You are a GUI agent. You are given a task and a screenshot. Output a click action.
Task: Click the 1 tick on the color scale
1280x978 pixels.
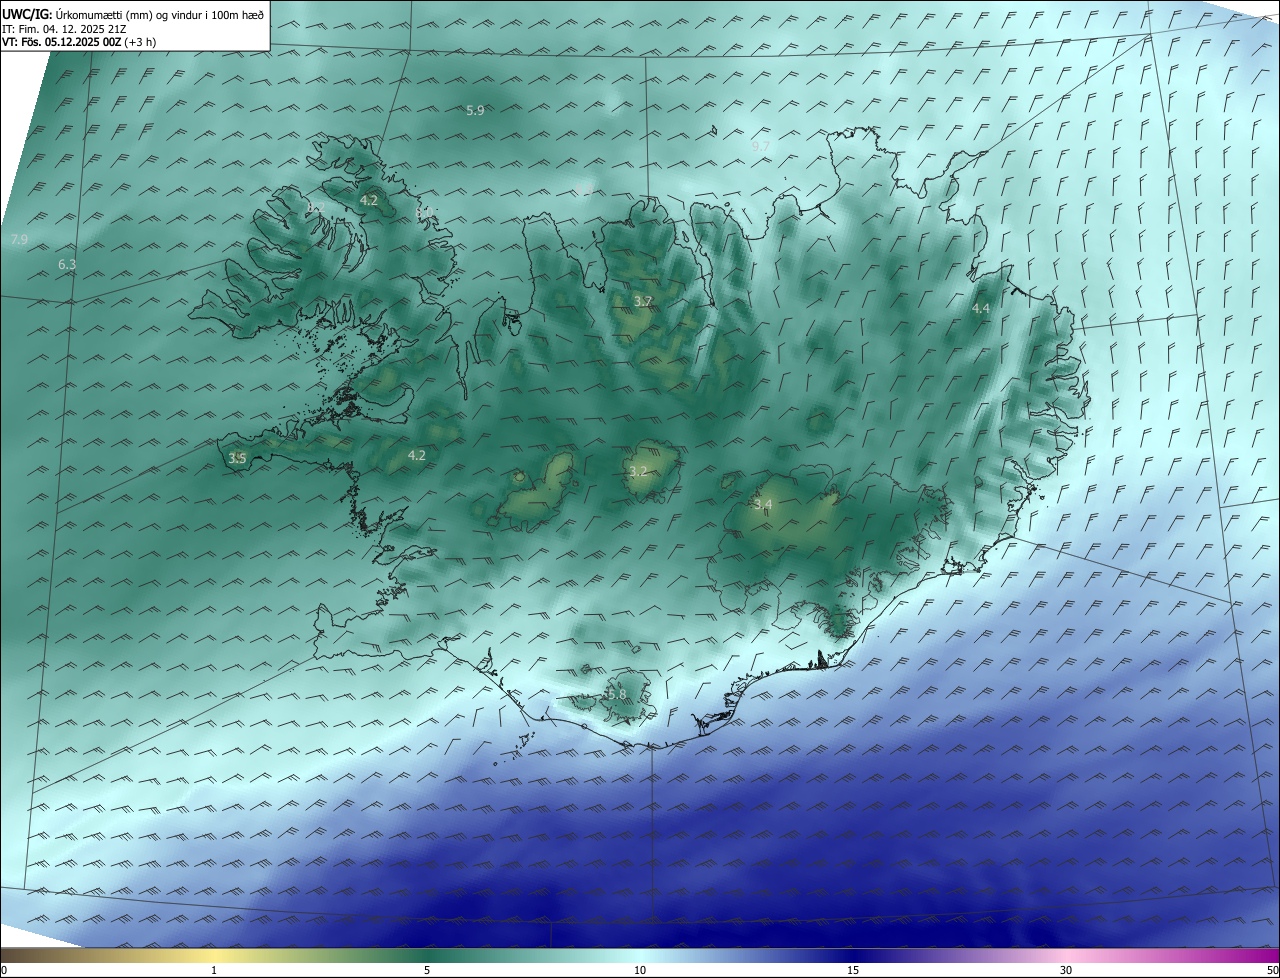tap(214, 971)
